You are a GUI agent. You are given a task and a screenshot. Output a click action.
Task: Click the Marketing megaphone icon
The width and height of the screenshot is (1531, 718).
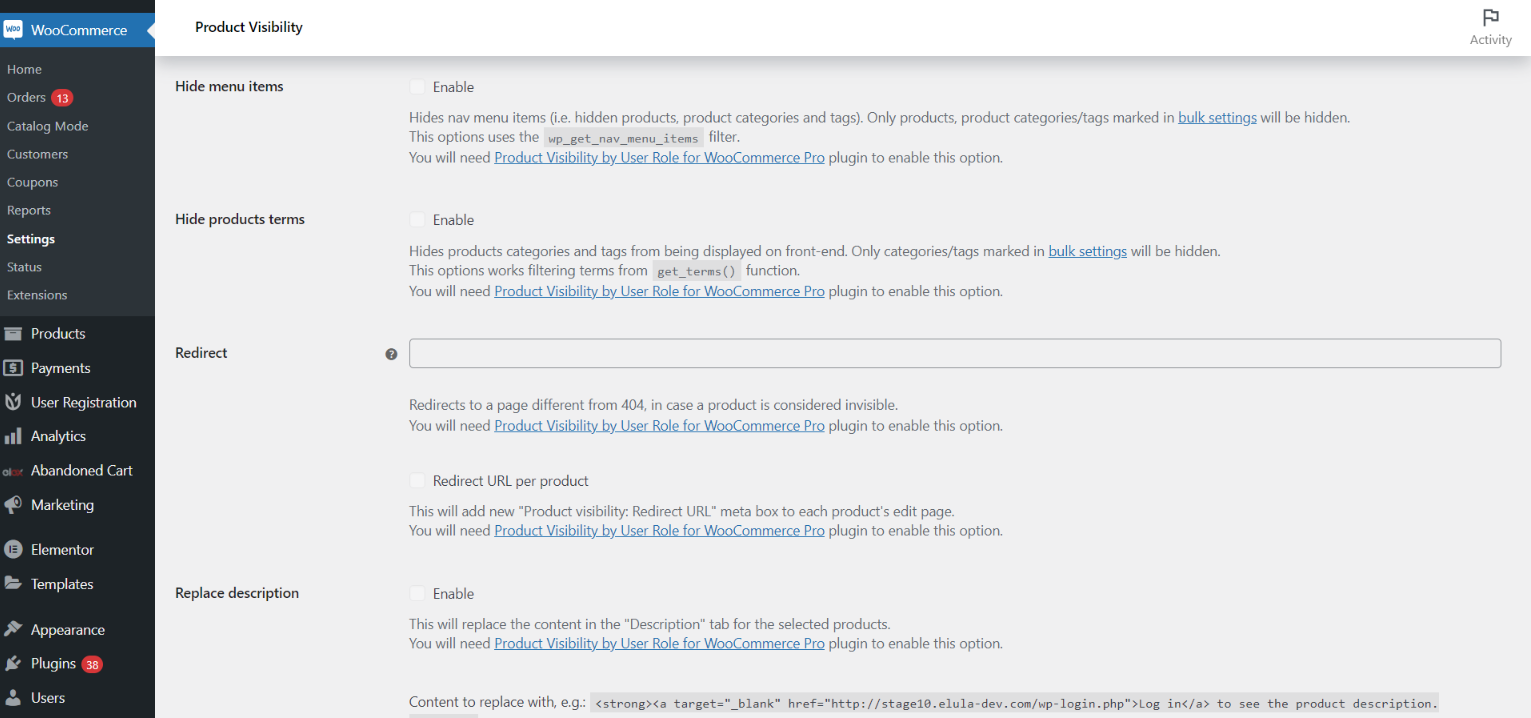pos(13,505)
